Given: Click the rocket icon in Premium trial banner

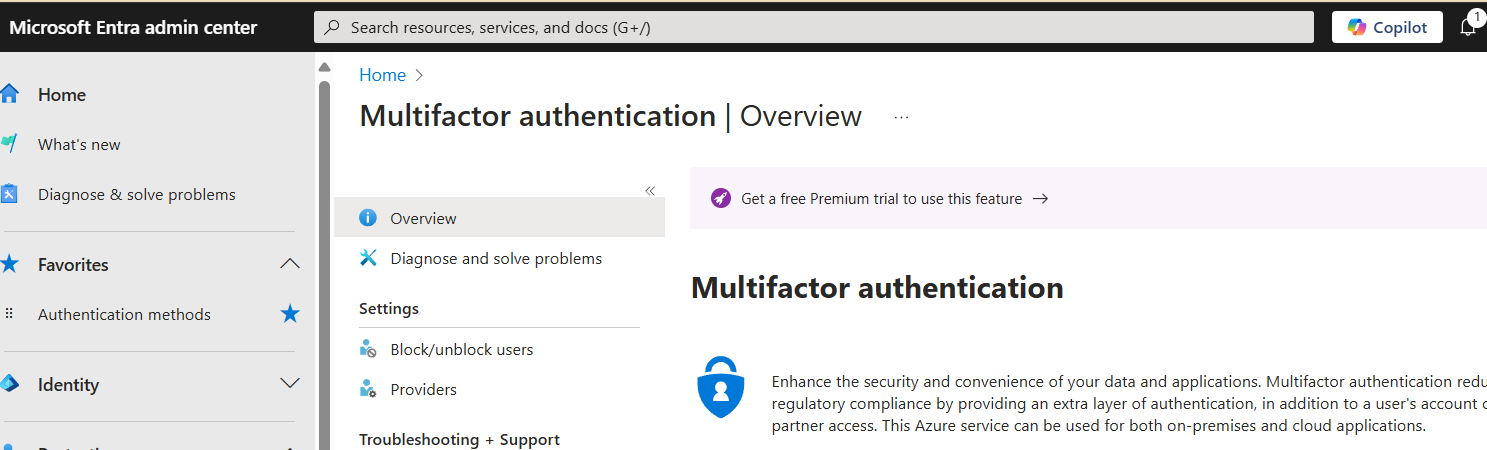Looking at the screenshot, I should point(721,198).
